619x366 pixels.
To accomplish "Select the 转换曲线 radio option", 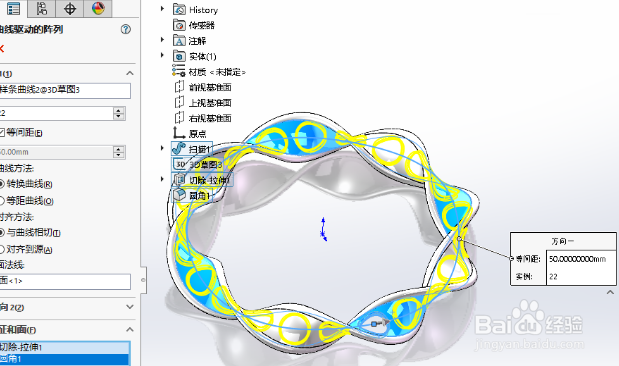I will coord(2,184).
